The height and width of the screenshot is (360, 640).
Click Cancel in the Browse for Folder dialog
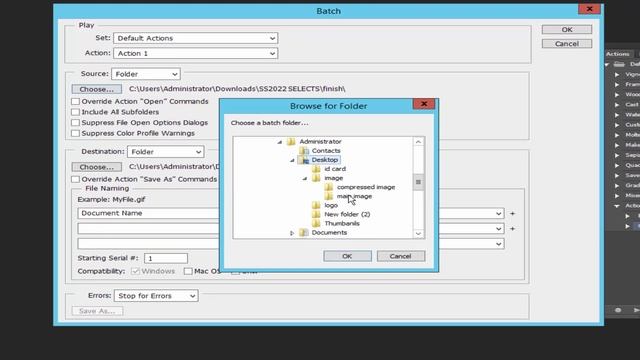(x=400, y=256)
